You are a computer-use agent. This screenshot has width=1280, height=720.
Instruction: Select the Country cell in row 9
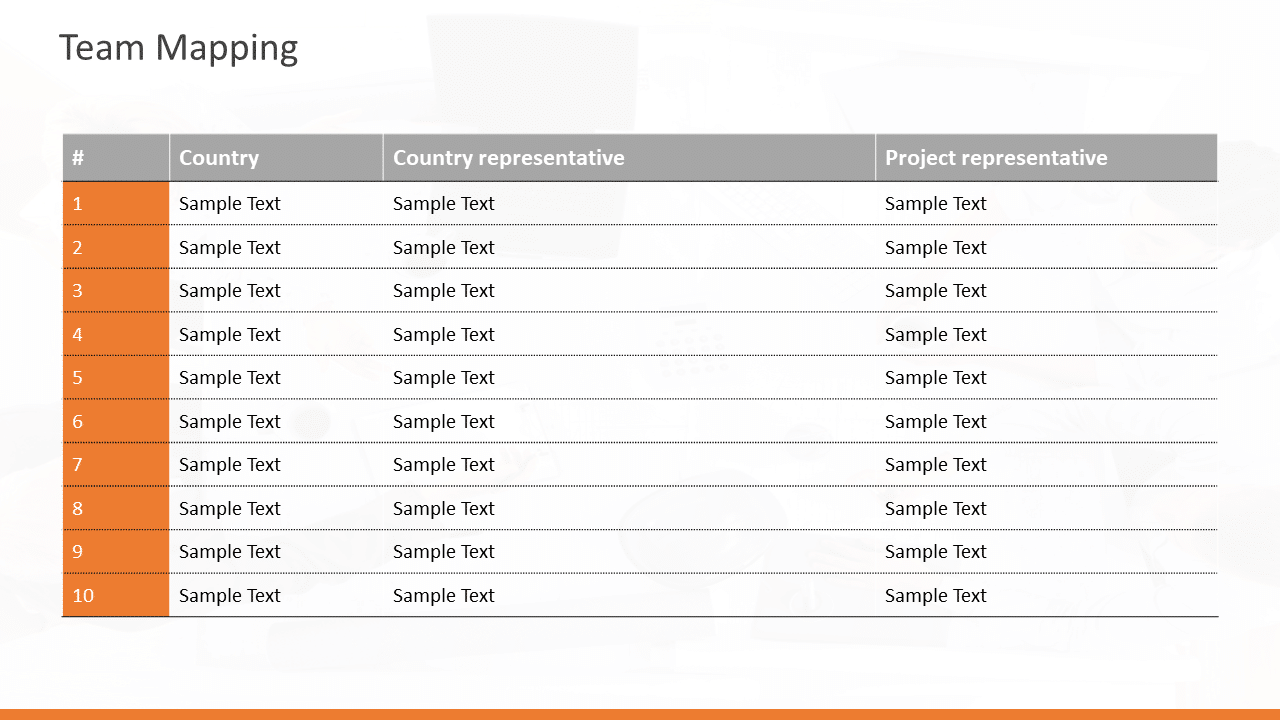click(x=230, y=552)
